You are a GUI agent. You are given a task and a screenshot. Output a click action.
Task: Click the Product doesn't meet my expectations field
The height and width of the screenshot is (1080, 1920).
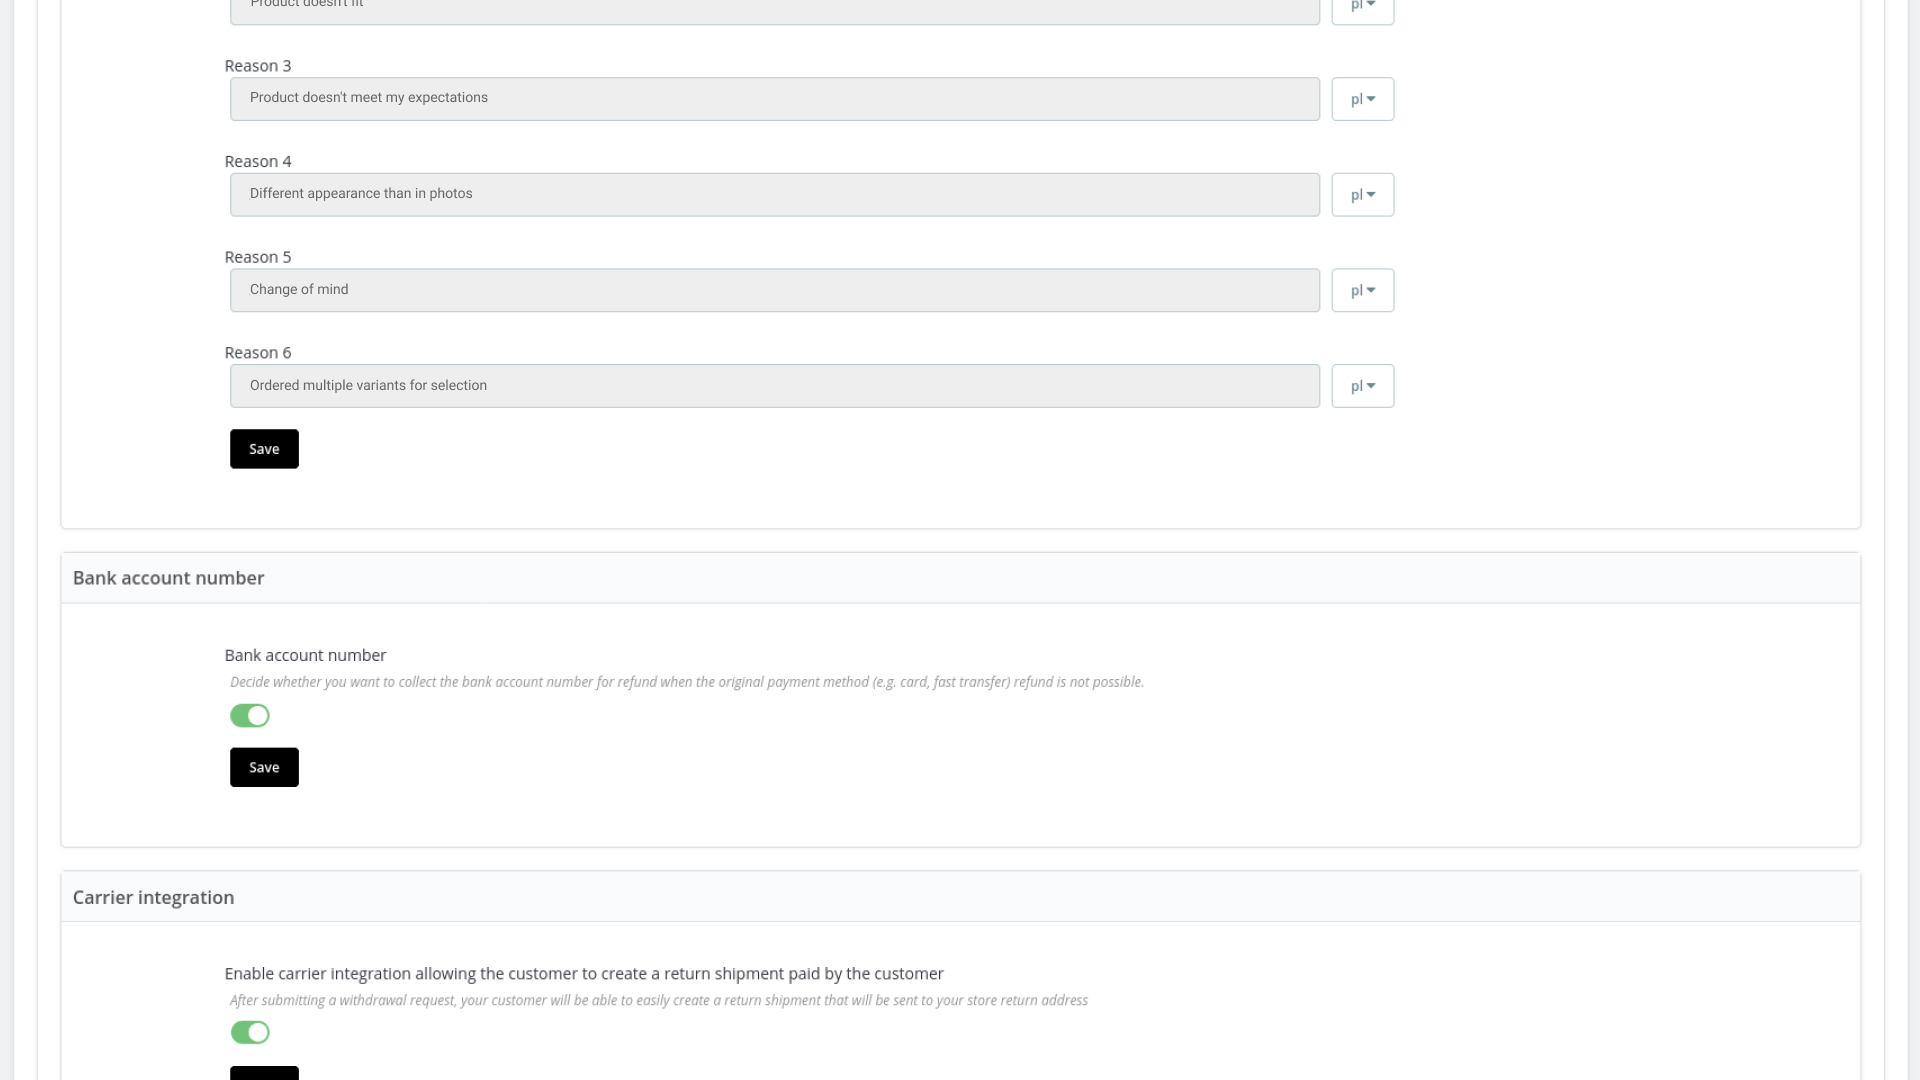pos(774,98)
